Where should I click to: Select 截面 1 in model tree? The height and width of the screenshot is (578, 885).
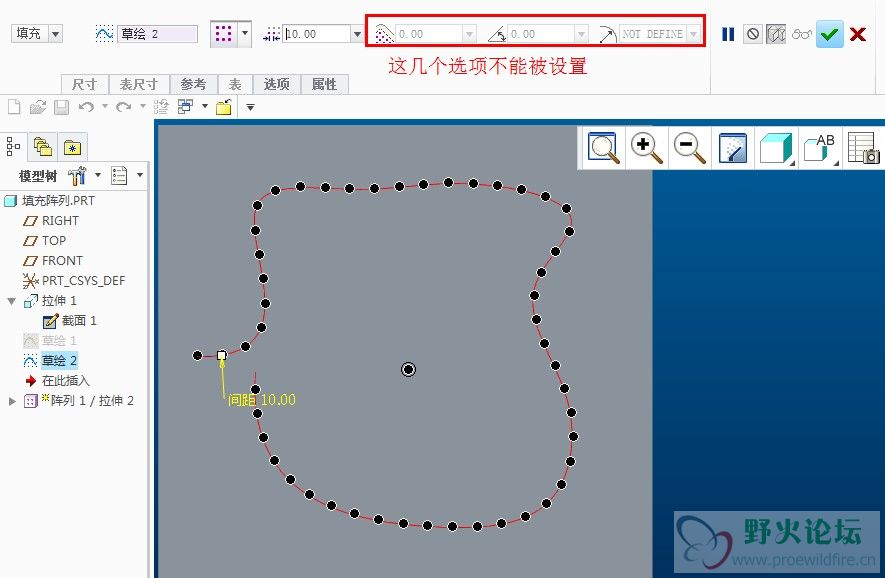tap(70, 321)
